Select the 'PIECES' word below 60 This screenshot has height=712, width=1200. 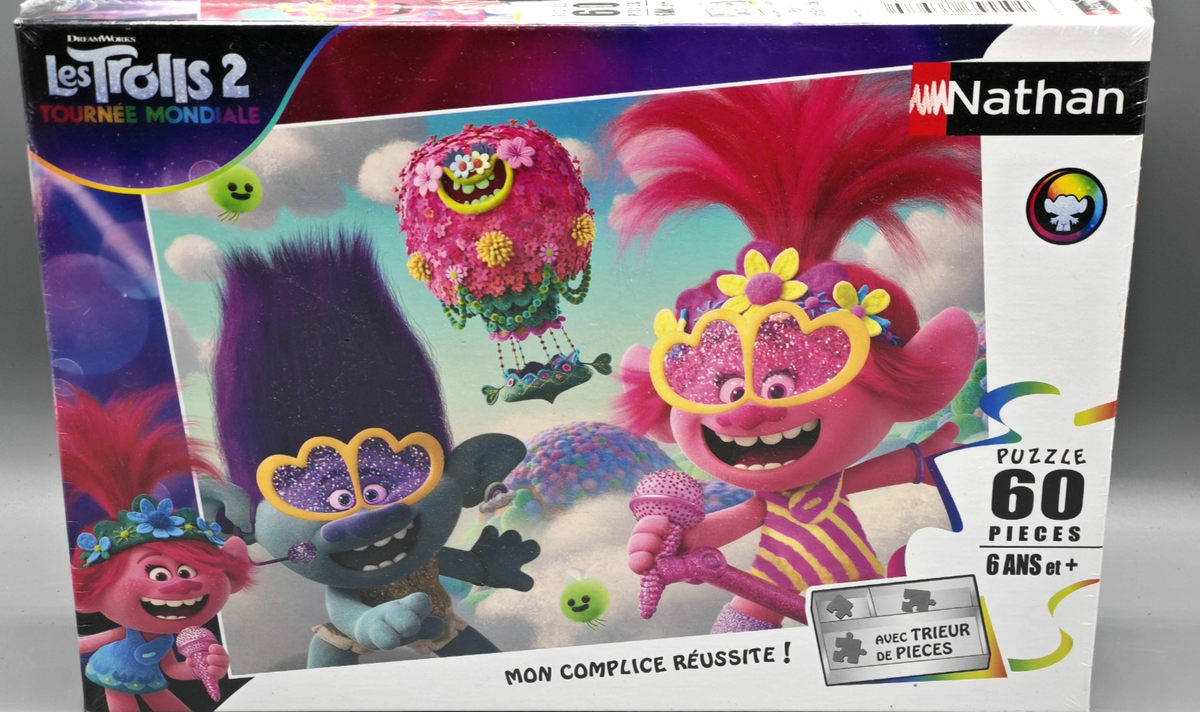(1036, 534)
